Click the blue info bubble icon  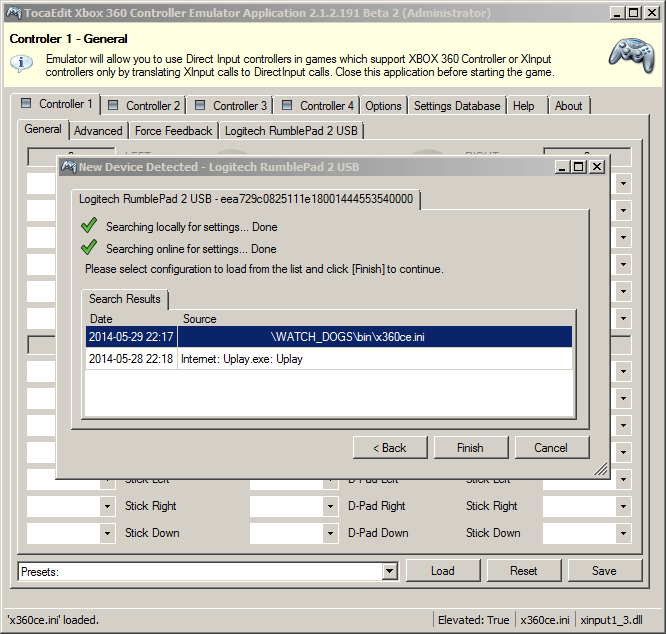21,64
